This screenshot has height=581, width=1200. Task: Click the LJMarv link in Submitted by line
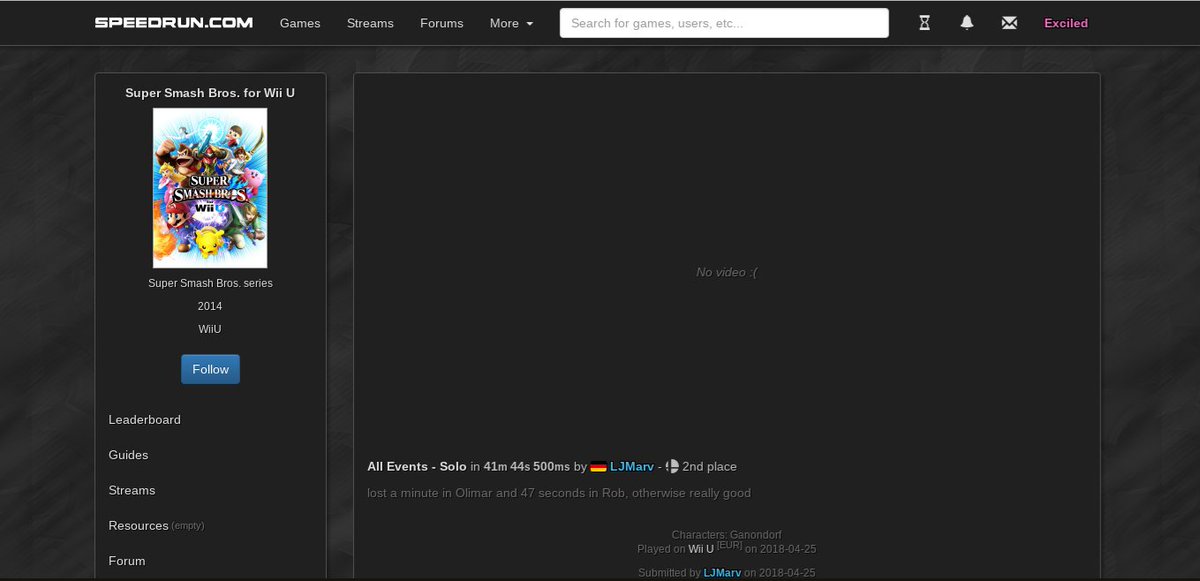pos(722,573)
